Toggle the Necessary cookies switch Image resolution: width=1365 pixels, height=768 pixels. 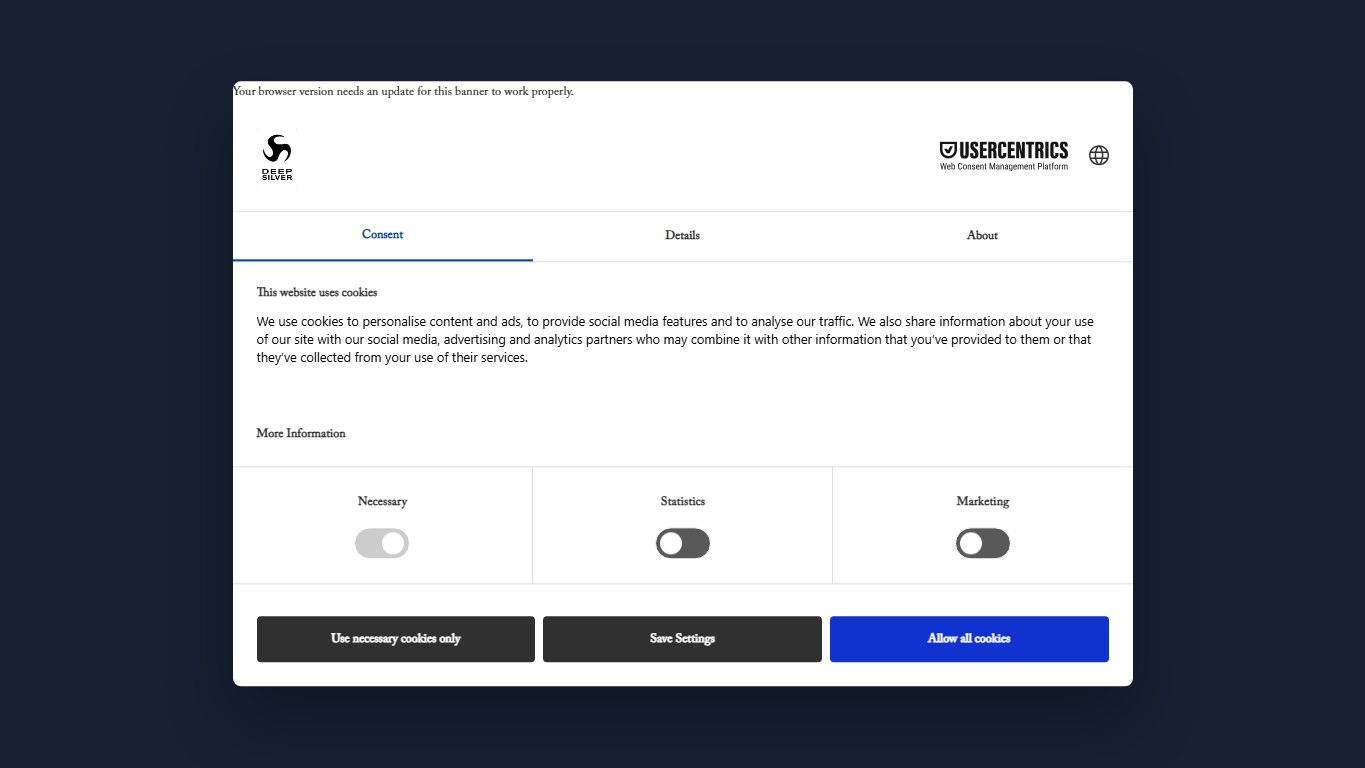[x=382, y=544]
